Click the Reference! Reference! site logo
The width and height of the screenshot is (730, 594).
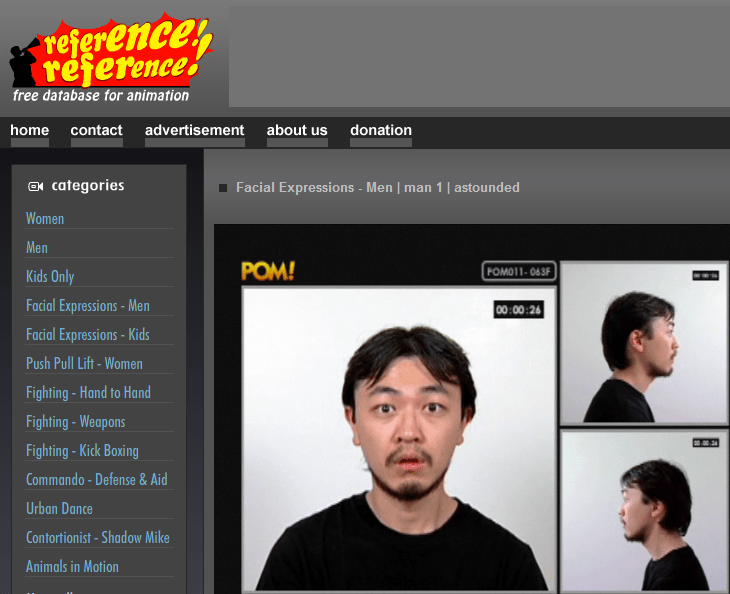pyautogui.click(x=112, y=57)
